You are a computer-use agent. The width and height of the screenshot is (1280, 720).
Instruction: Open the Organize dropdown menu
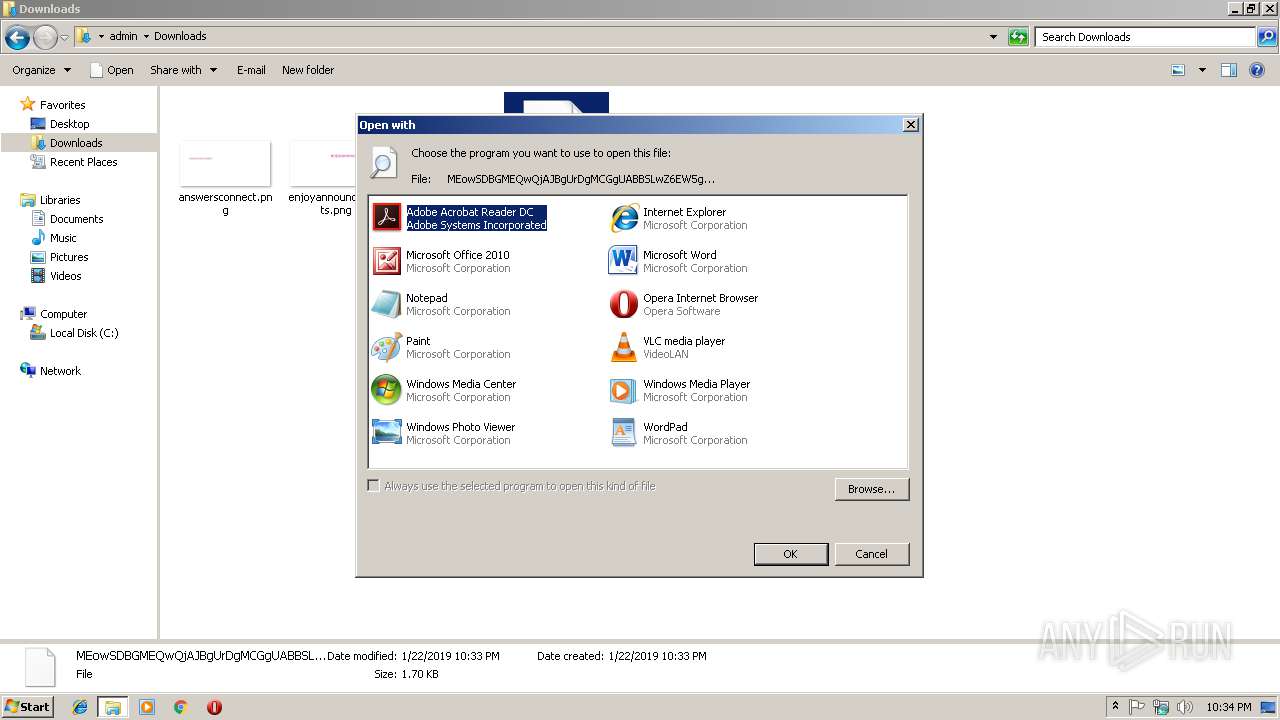point(41,70)
